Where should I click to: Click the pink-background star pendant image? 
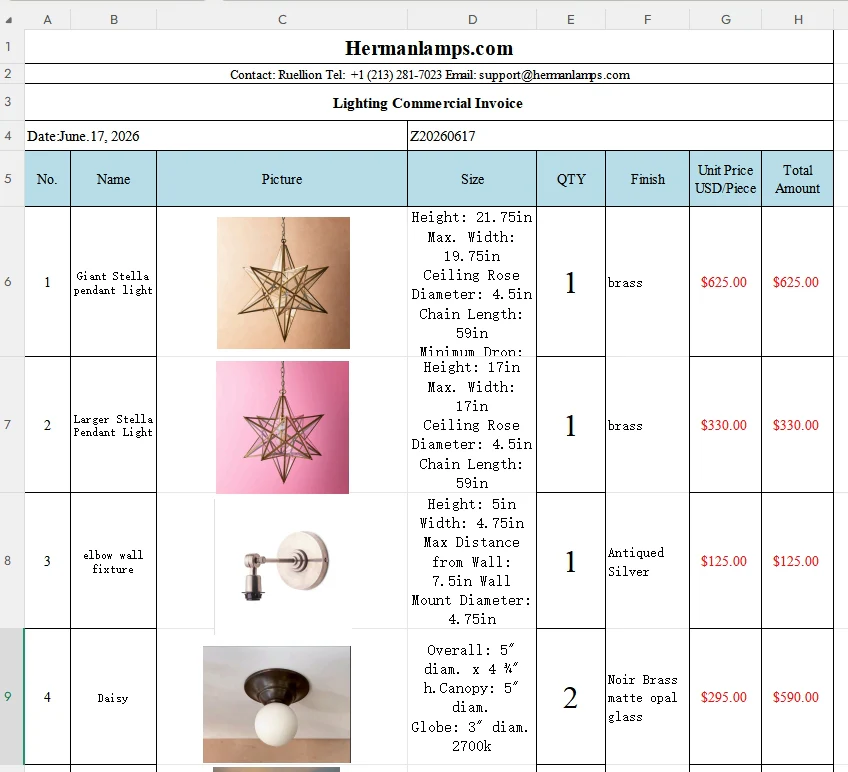(282, 427)
